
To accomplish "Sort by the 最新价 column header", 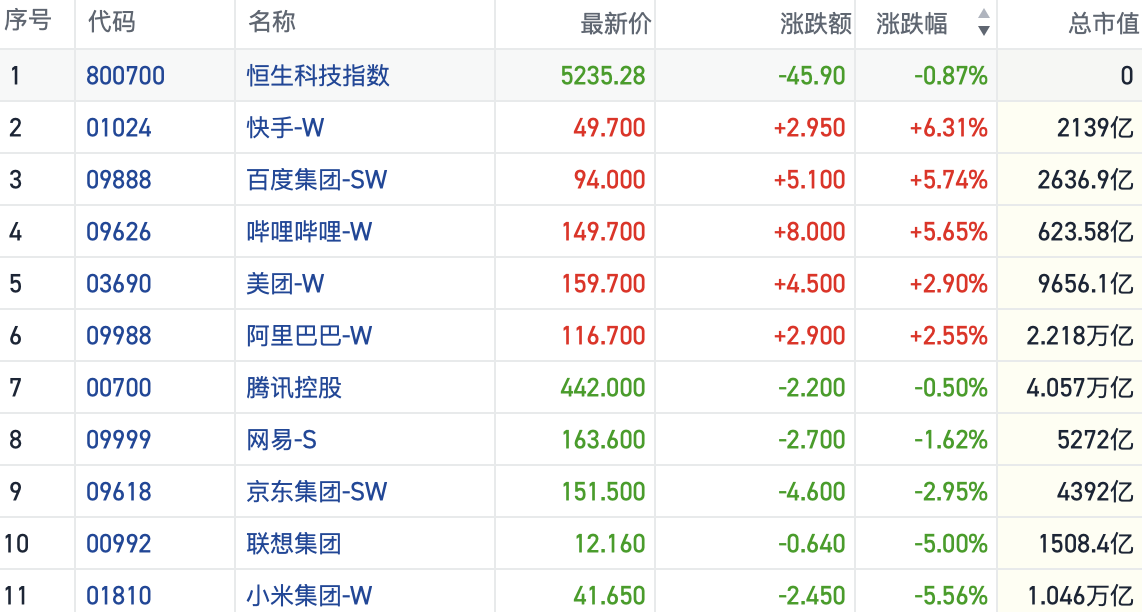I will click(615, 24).
